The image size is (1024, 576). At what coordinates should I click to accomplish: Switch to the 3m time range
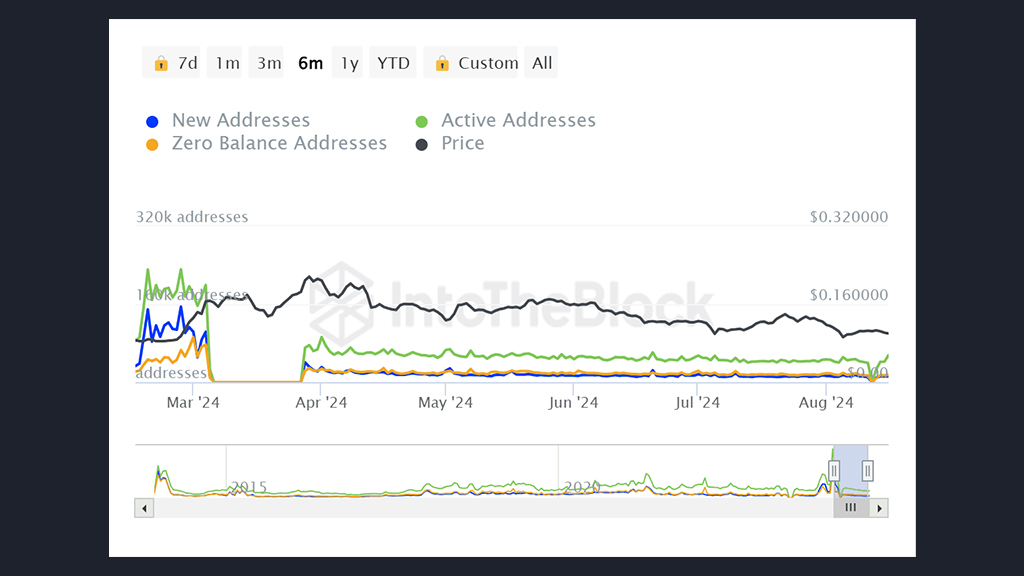click(x=269, y=63)
